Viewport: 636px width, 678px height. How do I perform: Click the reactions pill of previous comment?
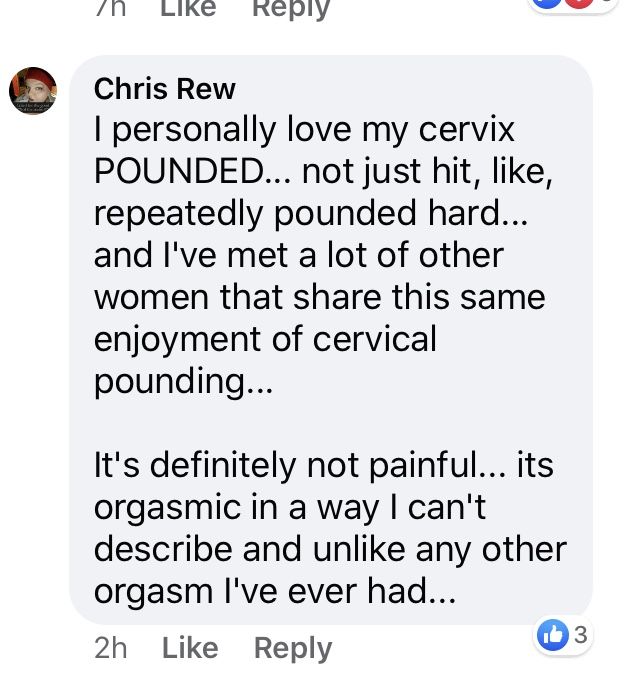[x=573, y=5]
